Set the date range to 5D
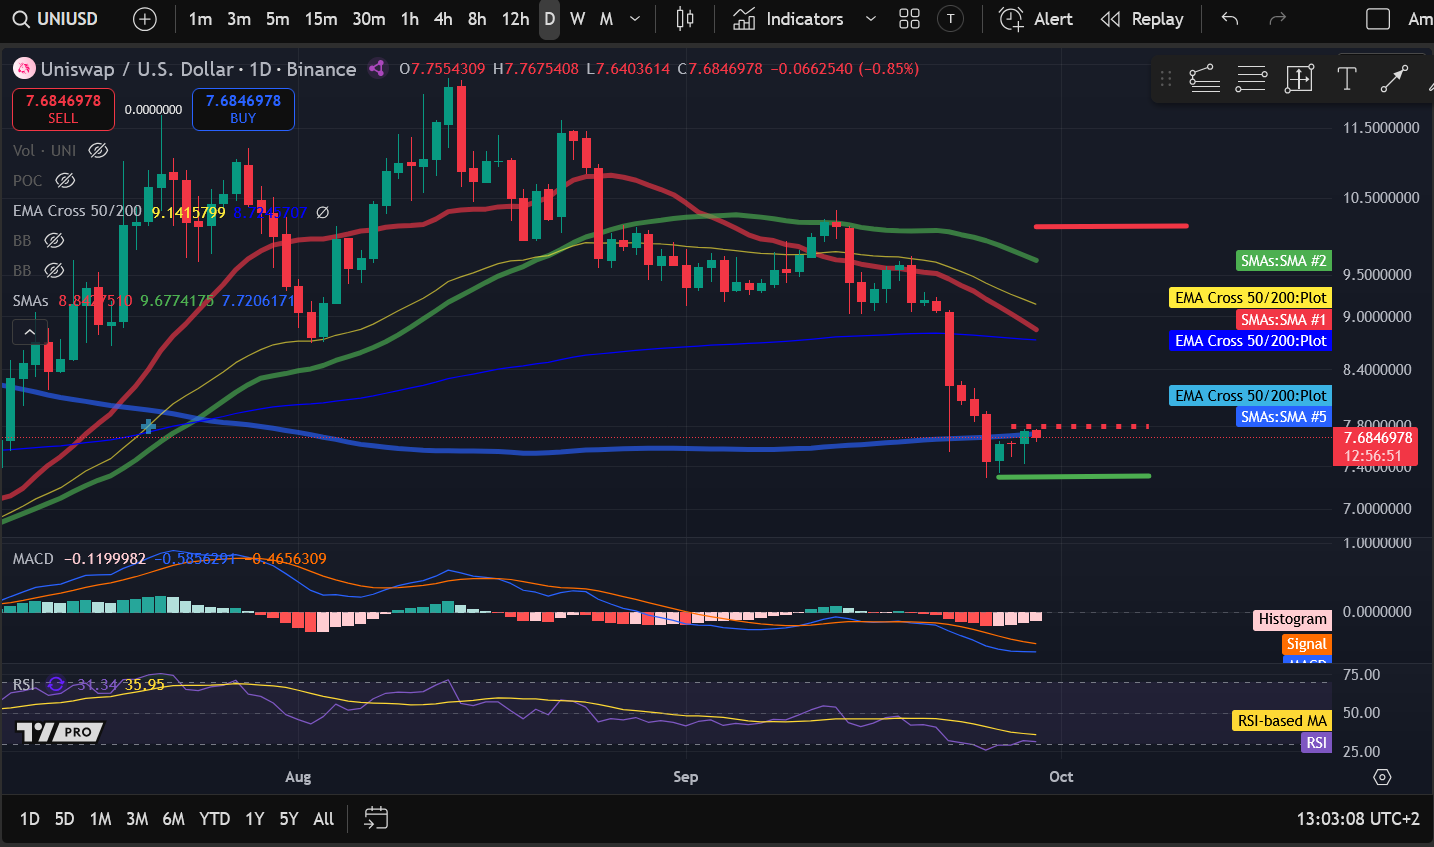The image size is (1434, 847). pos(64,819)
